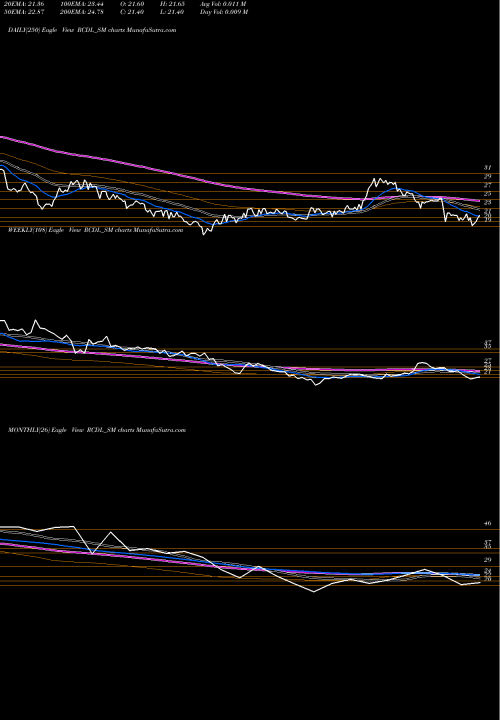Click the 46 price label on monthly chart
500x720 pixels.
[488, 523]
